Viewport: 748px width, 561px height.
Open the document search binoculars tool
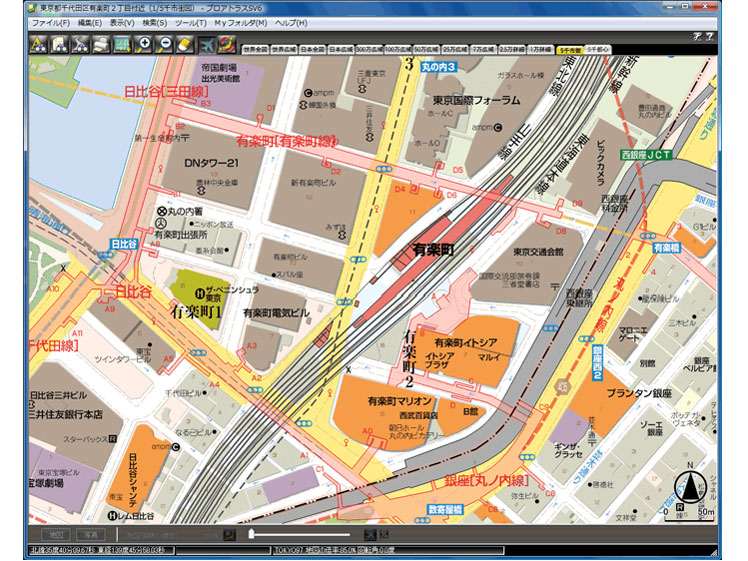[x=59, y=44]
